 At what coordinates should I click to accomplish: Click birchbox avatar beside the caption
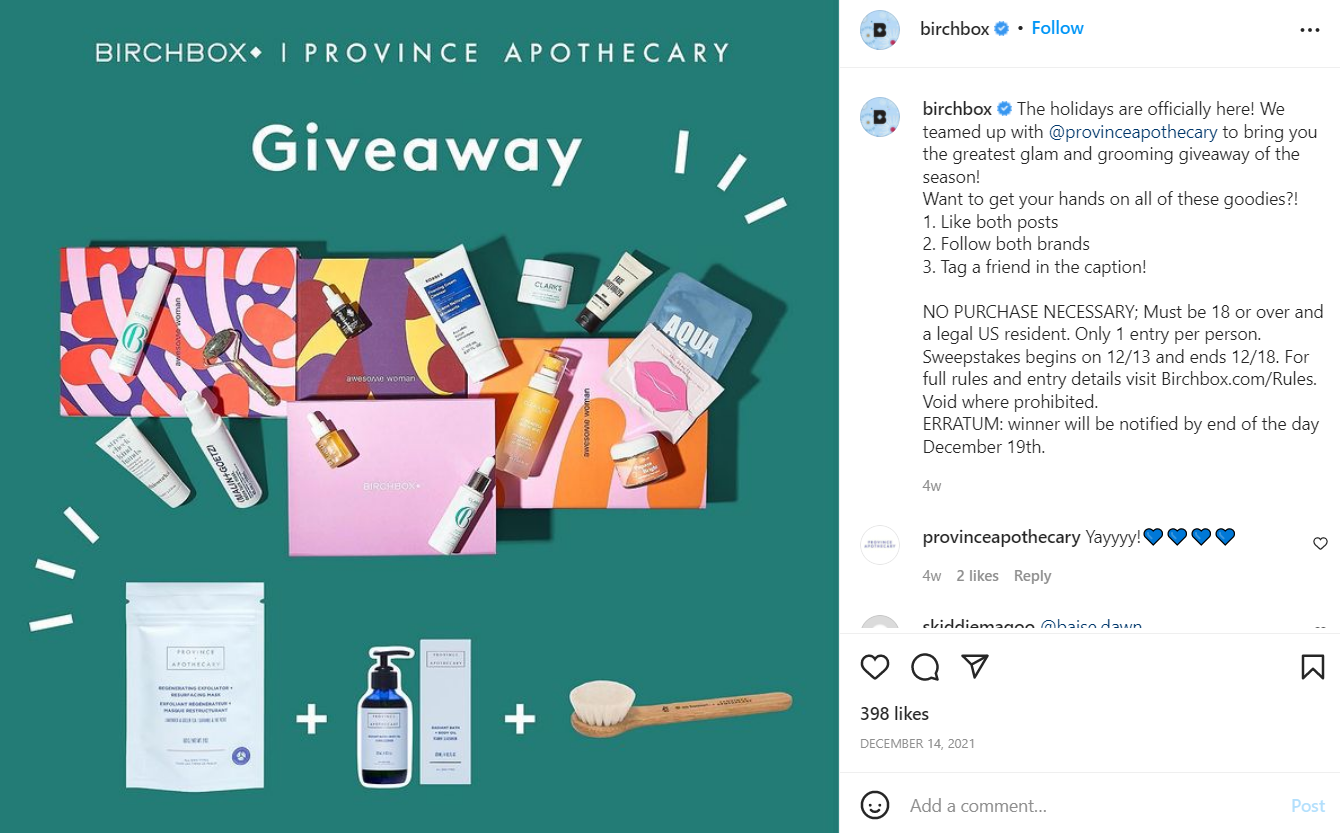click(x=880, y=117)
